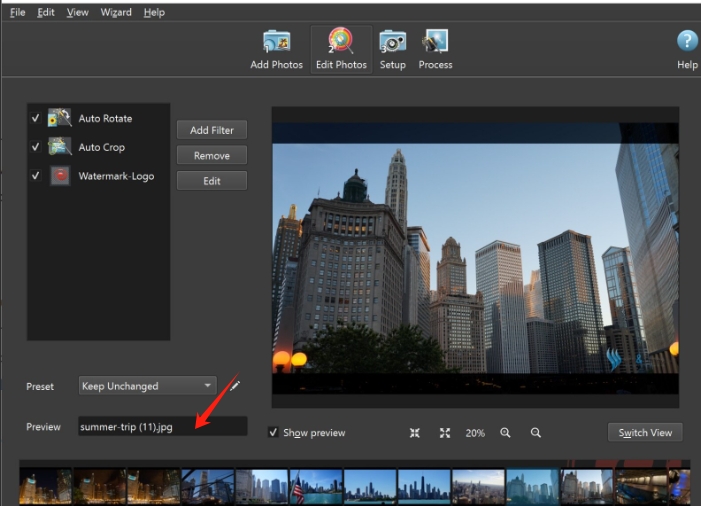
Task: Click the Add Filter button
Action: (211, 130)
